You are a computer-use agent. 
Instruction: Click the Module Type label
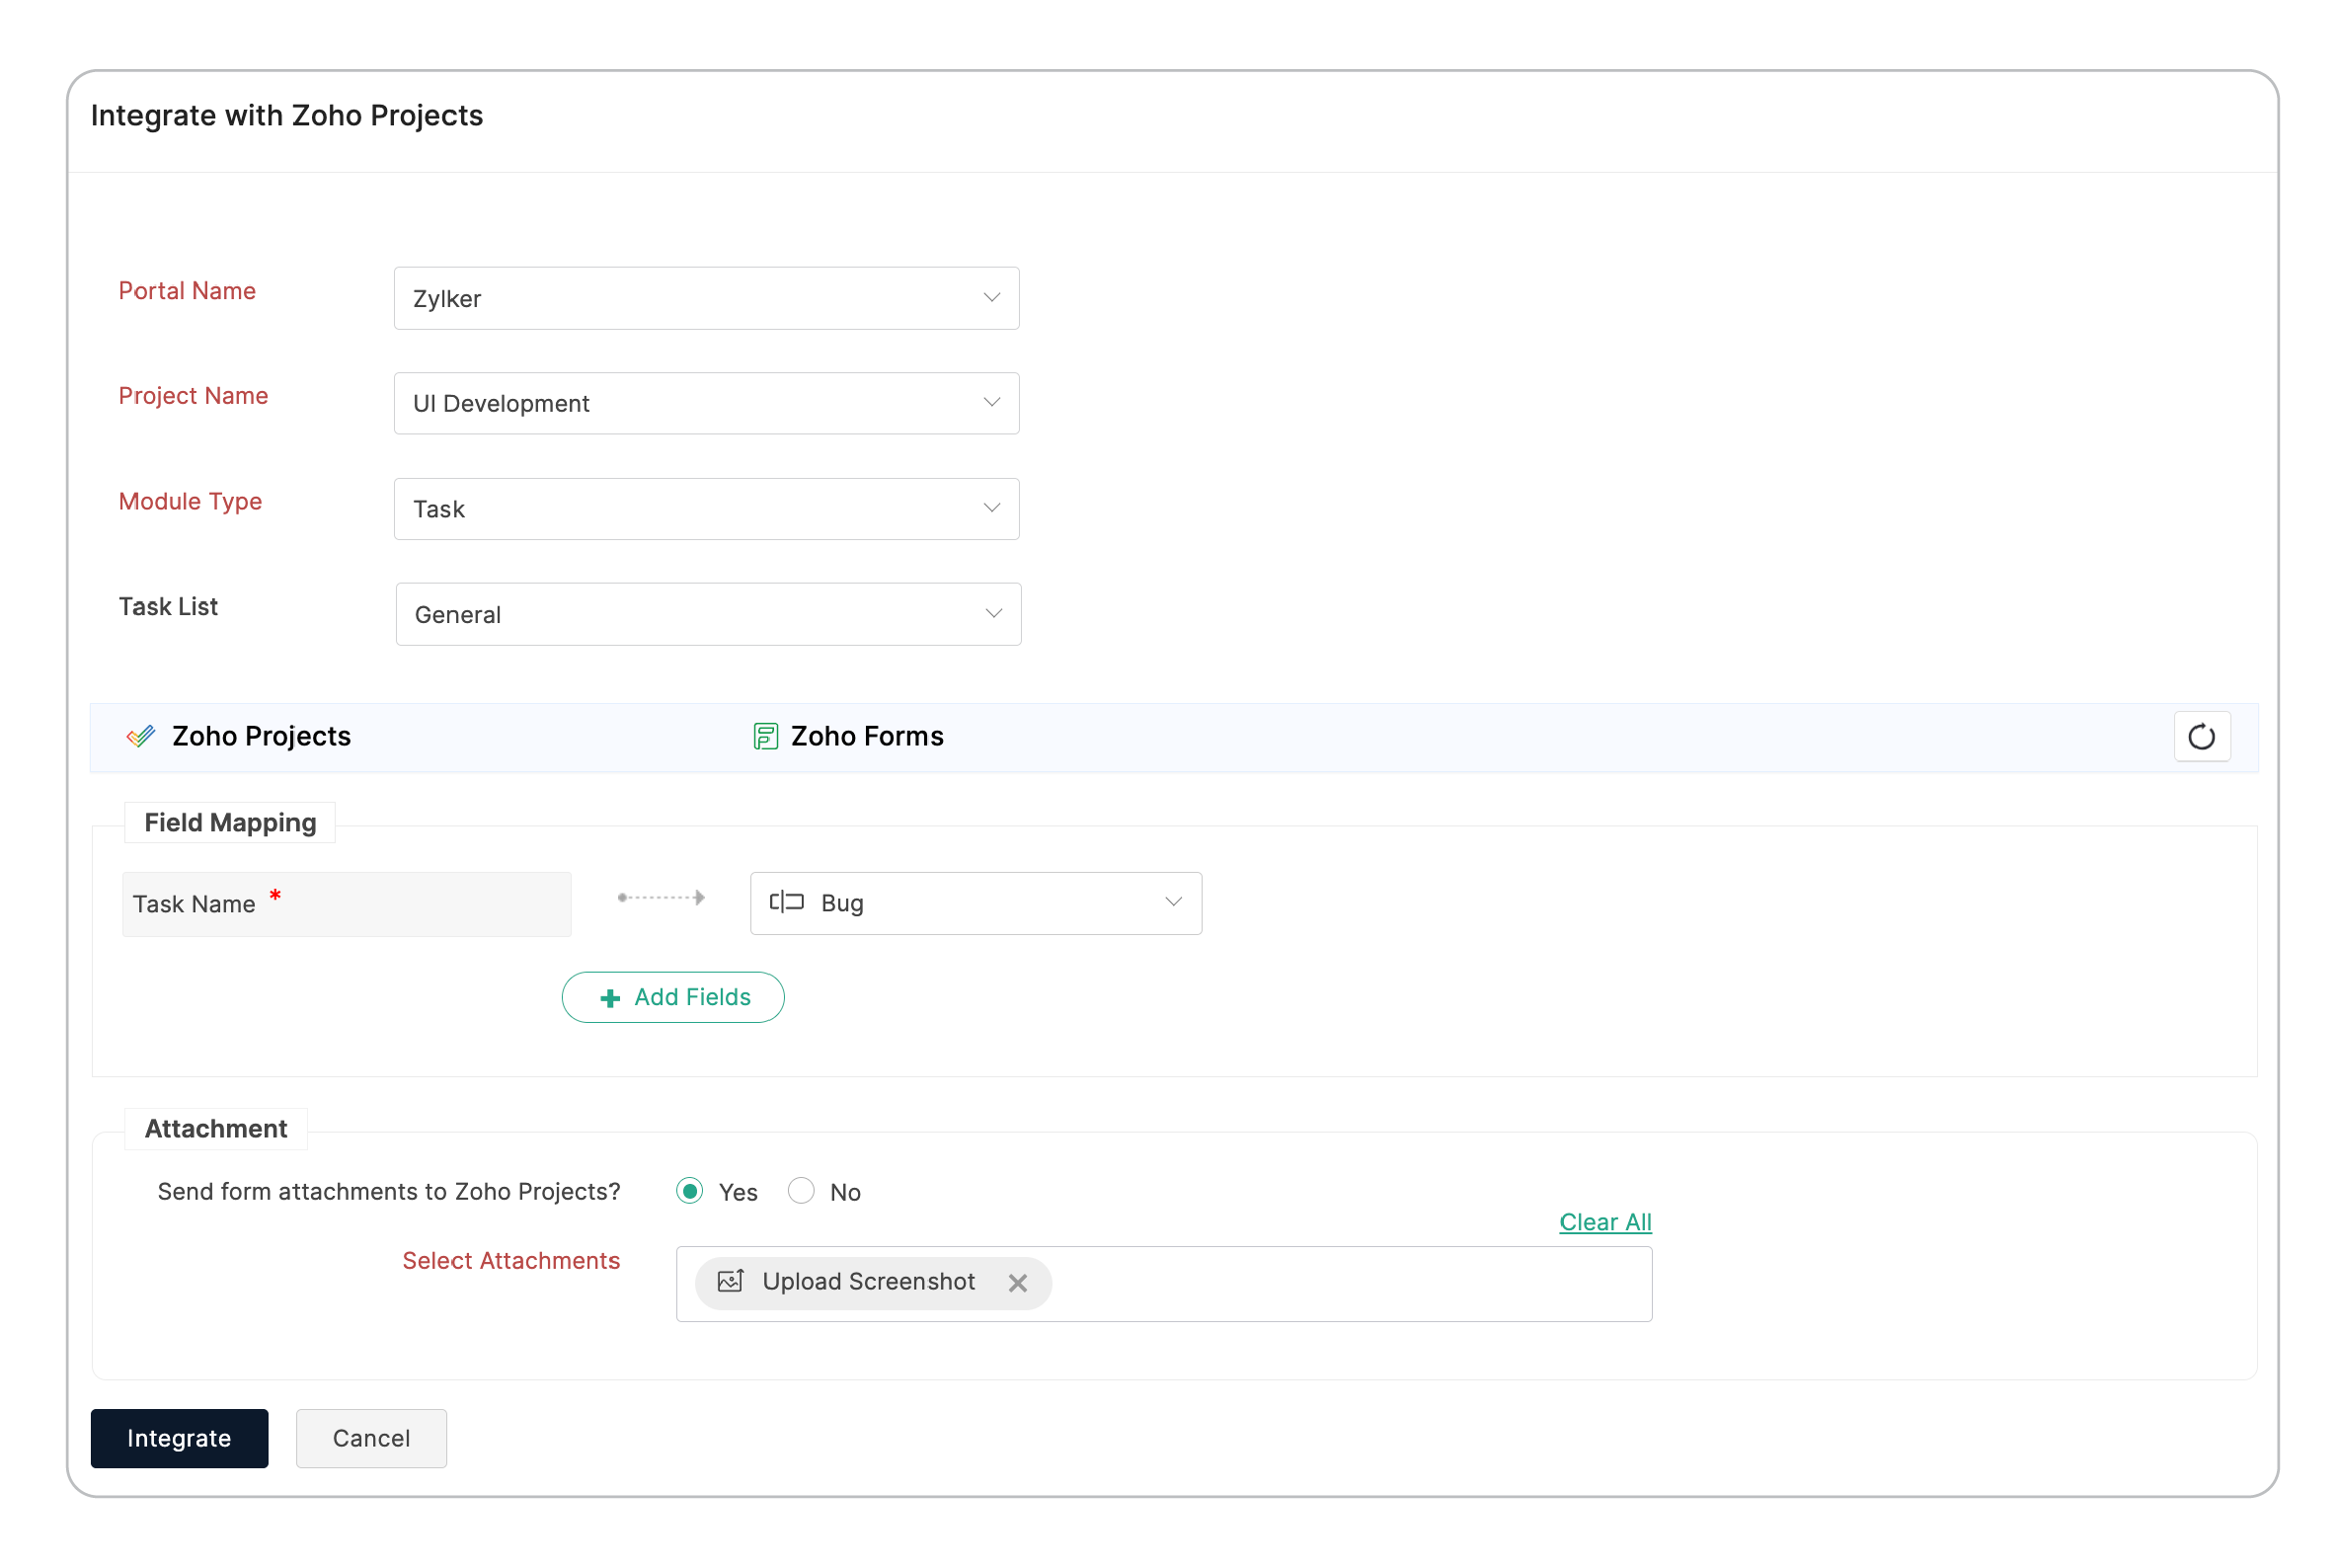point(190,501)
